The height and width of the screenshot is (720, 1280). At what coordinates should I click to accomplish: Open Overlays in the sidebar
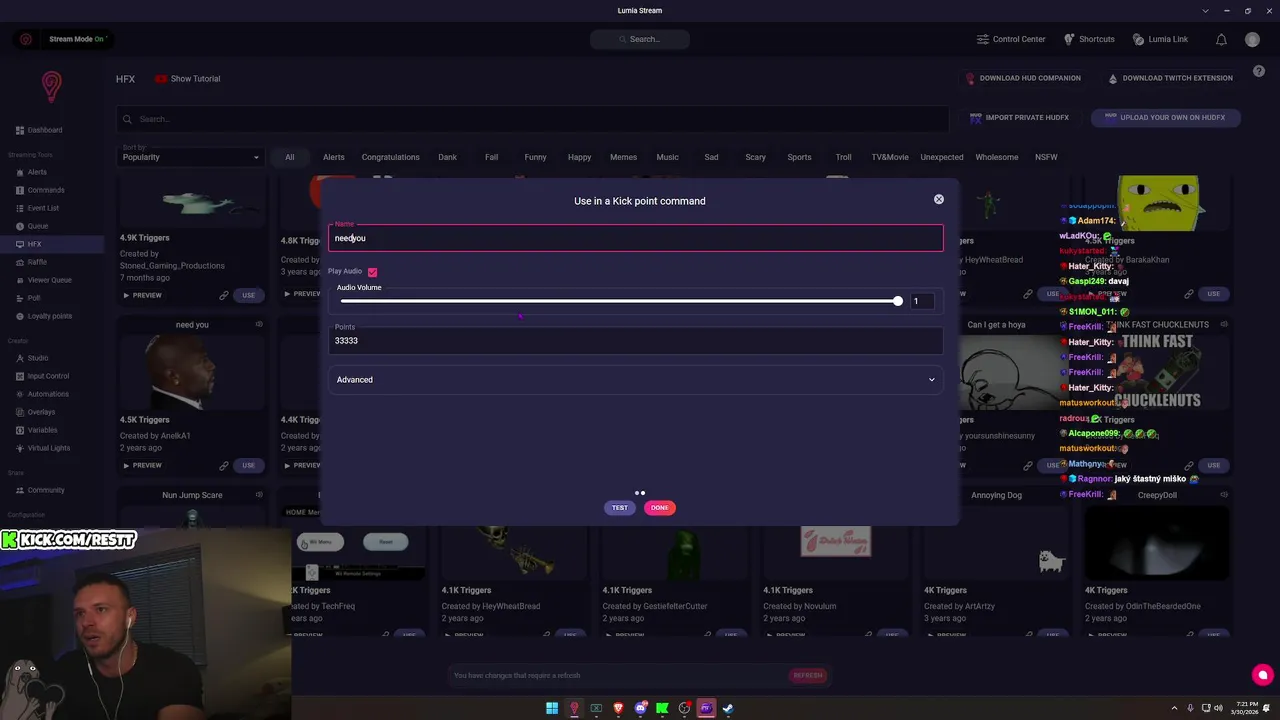(35, 412)
